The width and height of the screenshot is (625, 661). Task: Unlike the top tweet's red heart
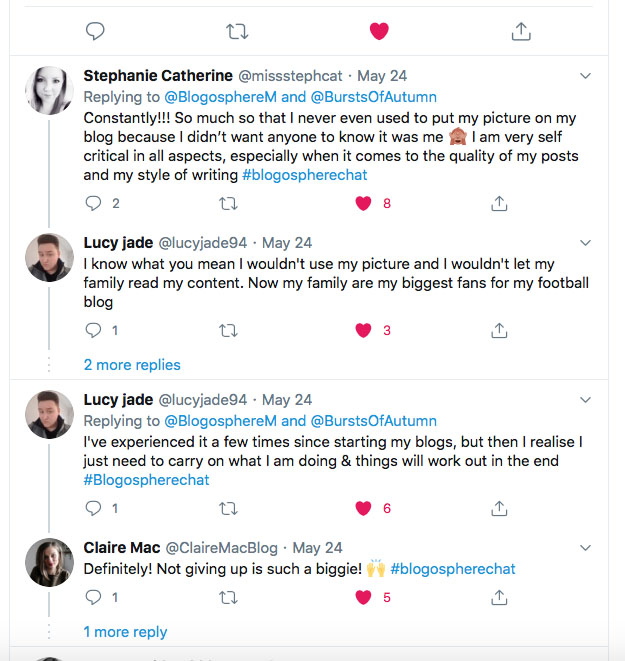(379, 31)
